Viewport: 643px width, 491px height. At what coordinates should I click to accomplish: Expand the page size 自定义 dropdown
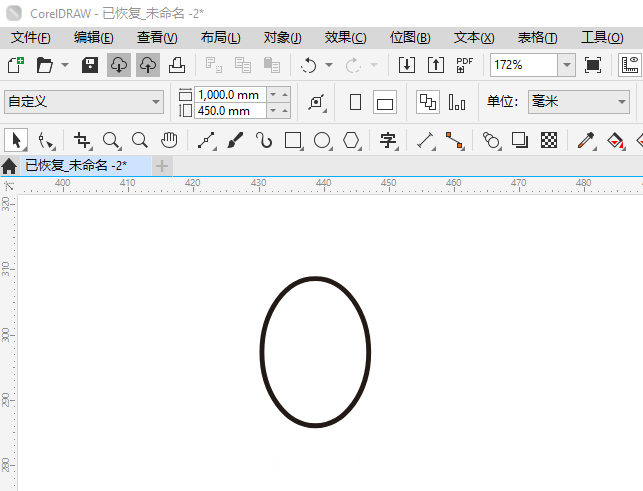click(156, 102)
